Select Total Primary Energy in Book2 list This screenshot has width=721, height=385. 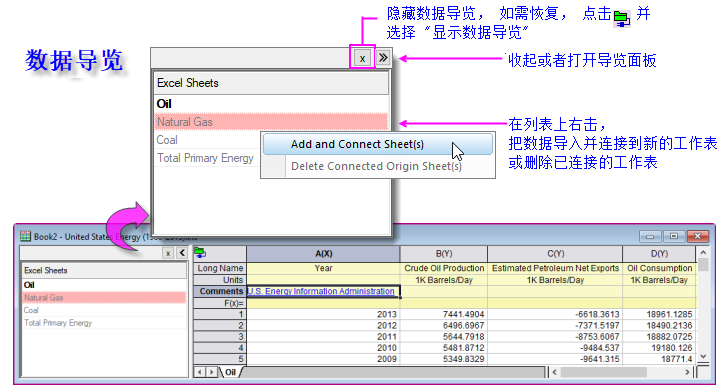[104, 323]
